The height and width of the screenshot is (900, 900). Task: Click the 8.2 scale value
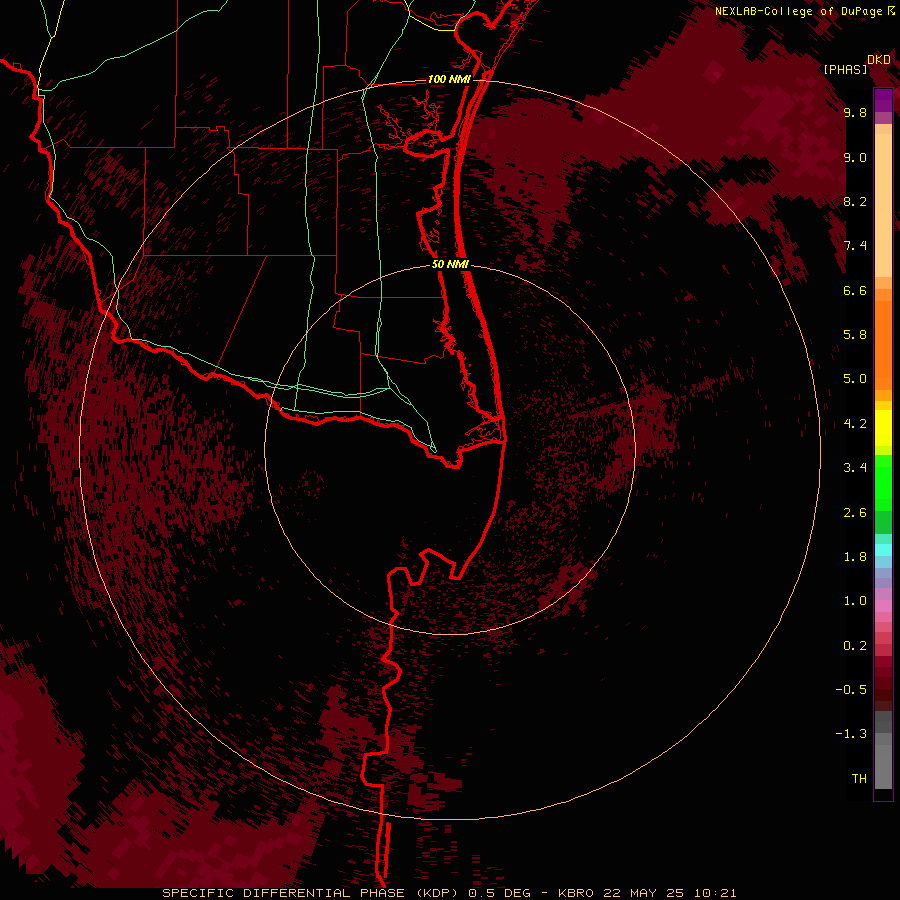pos(855,201)
